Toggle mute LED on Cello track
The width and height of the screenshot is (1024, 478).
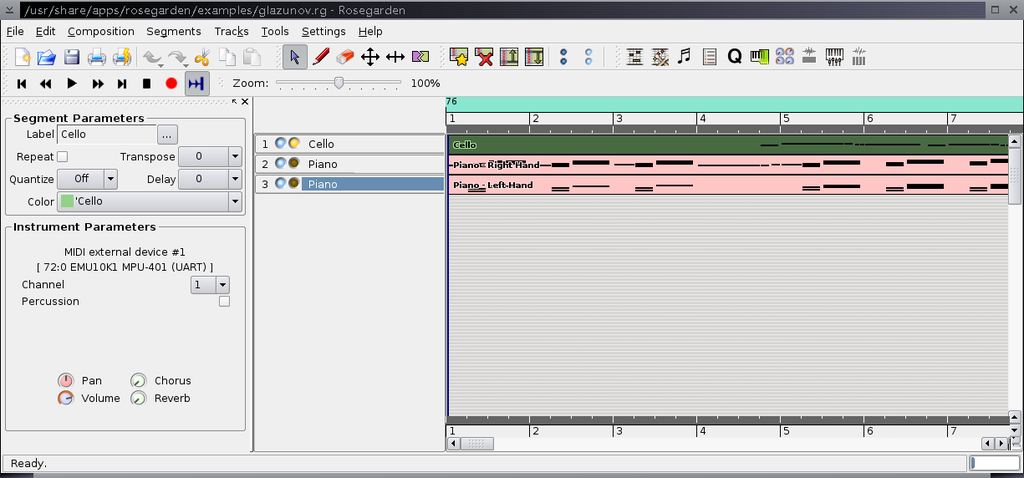[281, 144]
